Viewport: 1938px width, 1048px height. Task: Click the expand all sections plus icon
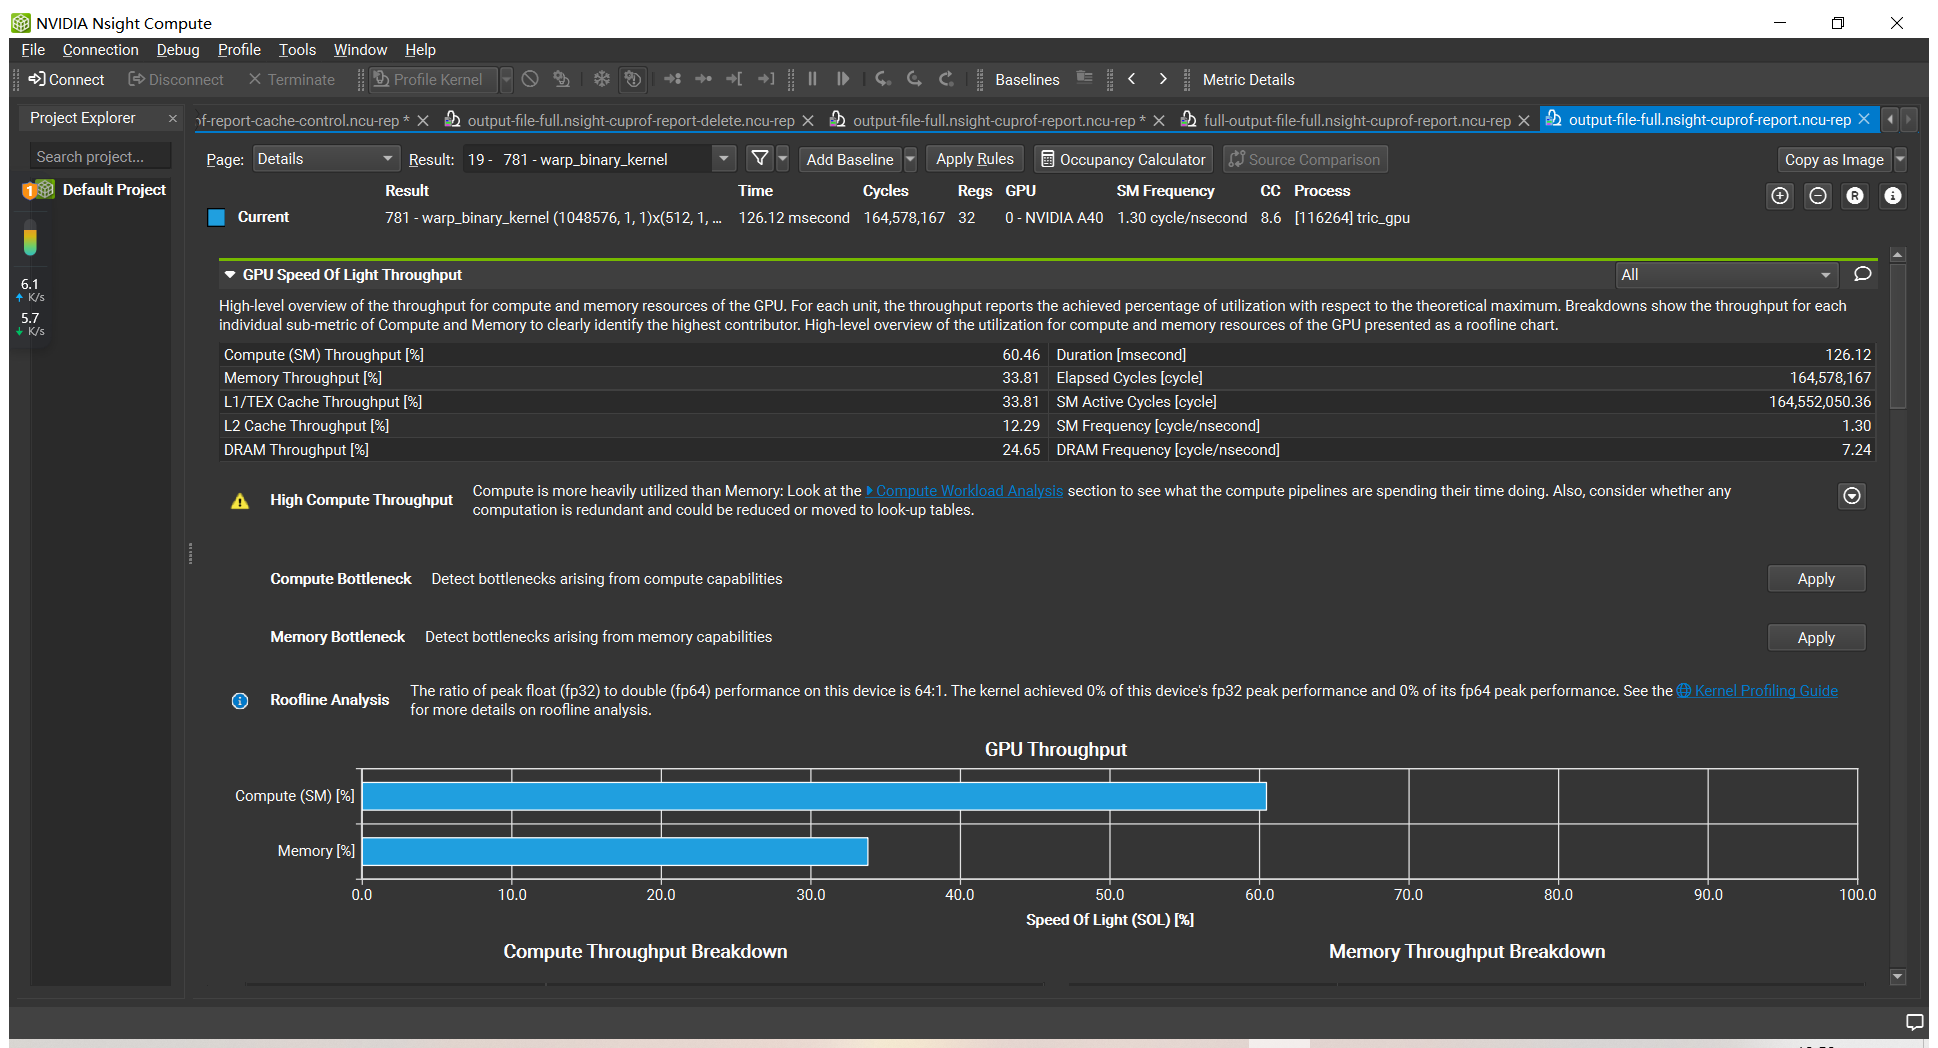[1780, 196]
